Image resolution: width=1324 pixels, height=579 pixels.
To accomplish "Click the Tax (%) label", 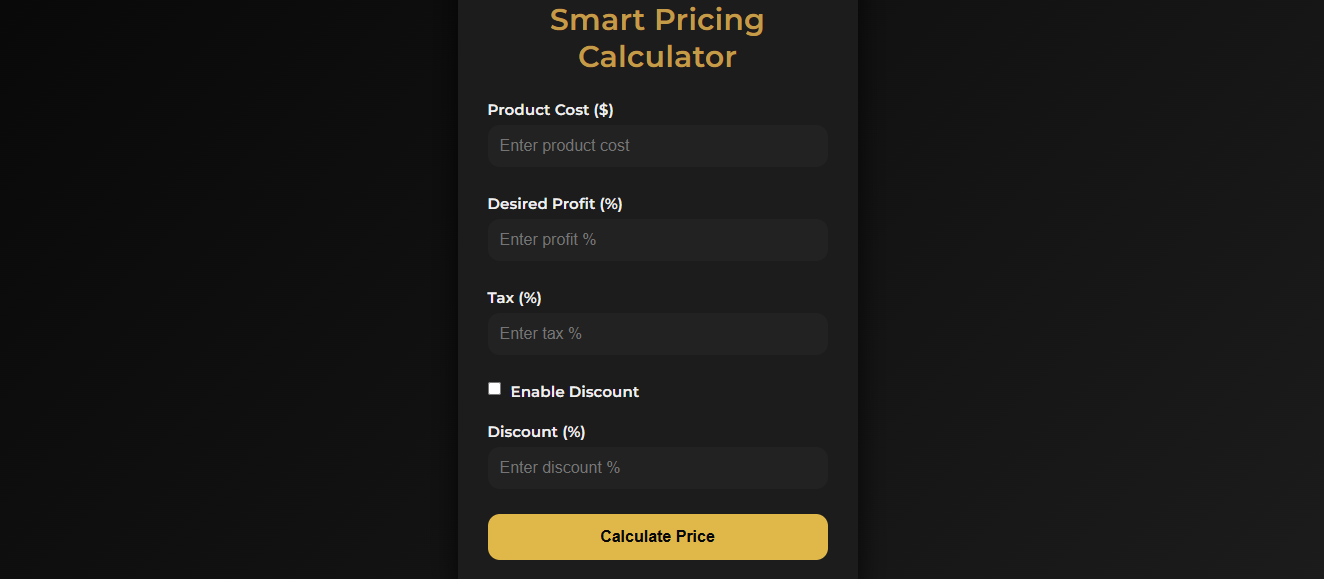I will (x=514, y=297).
